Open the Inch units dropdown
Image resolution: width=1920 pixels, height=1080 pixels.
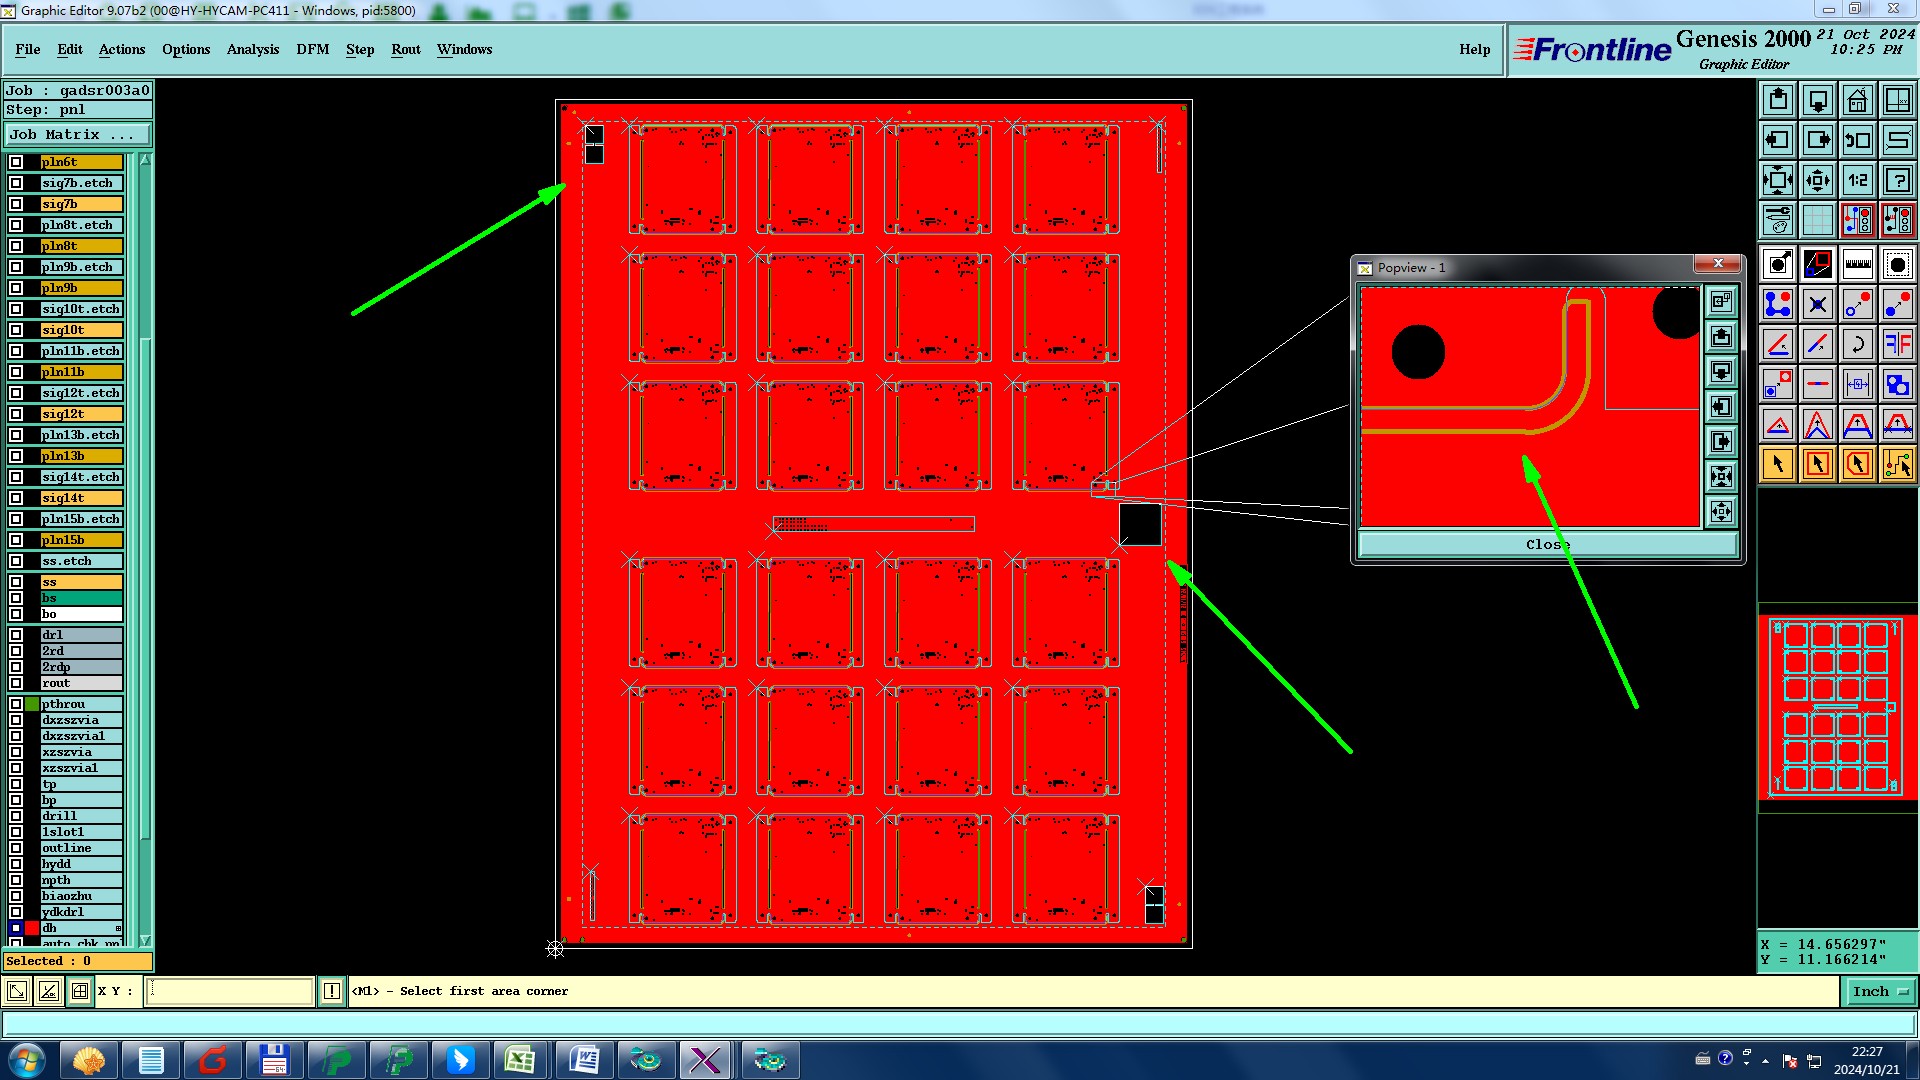(x=1880, y=991)
